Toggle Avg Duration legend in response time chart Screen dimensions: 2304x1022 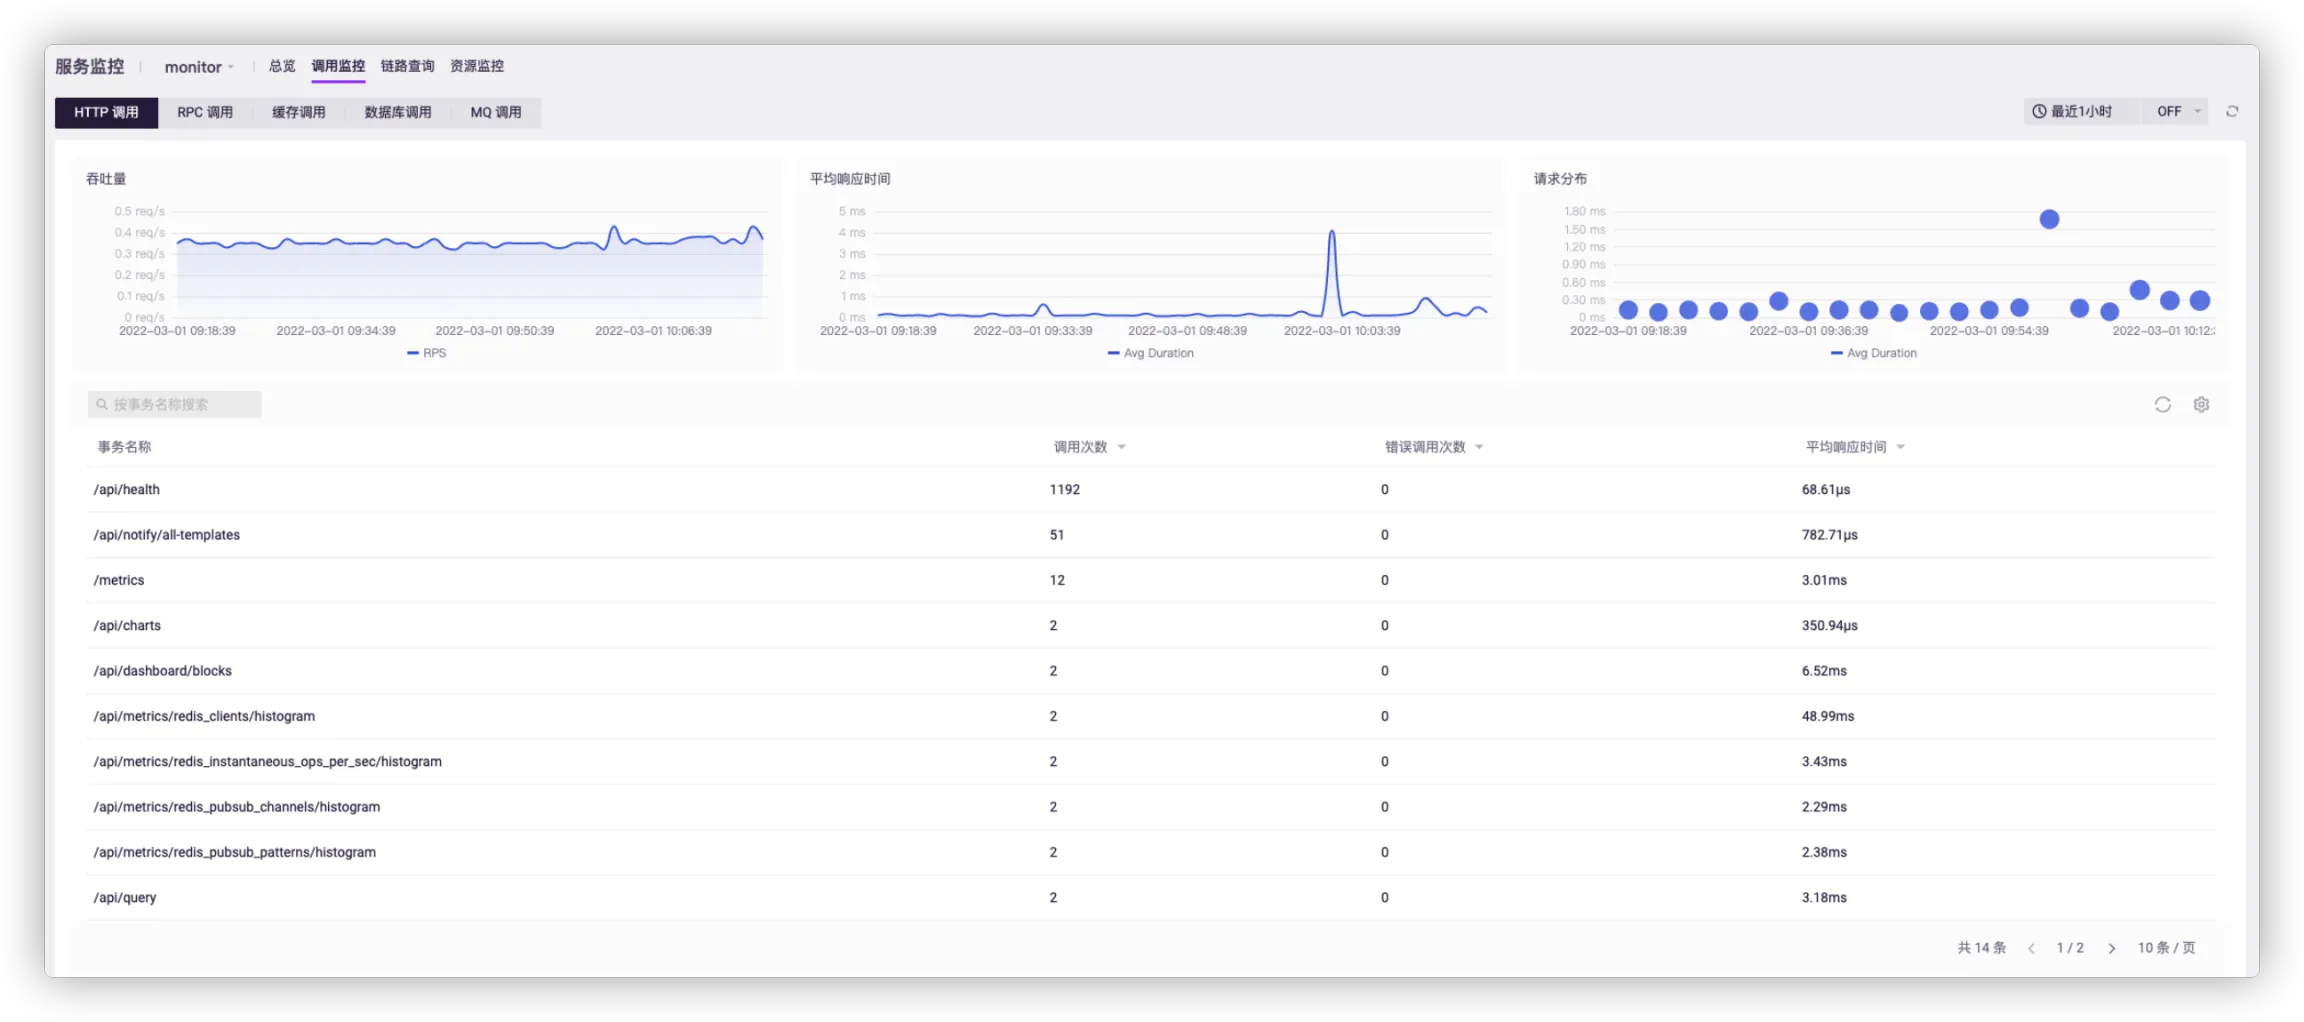[x=1151, y=353]
